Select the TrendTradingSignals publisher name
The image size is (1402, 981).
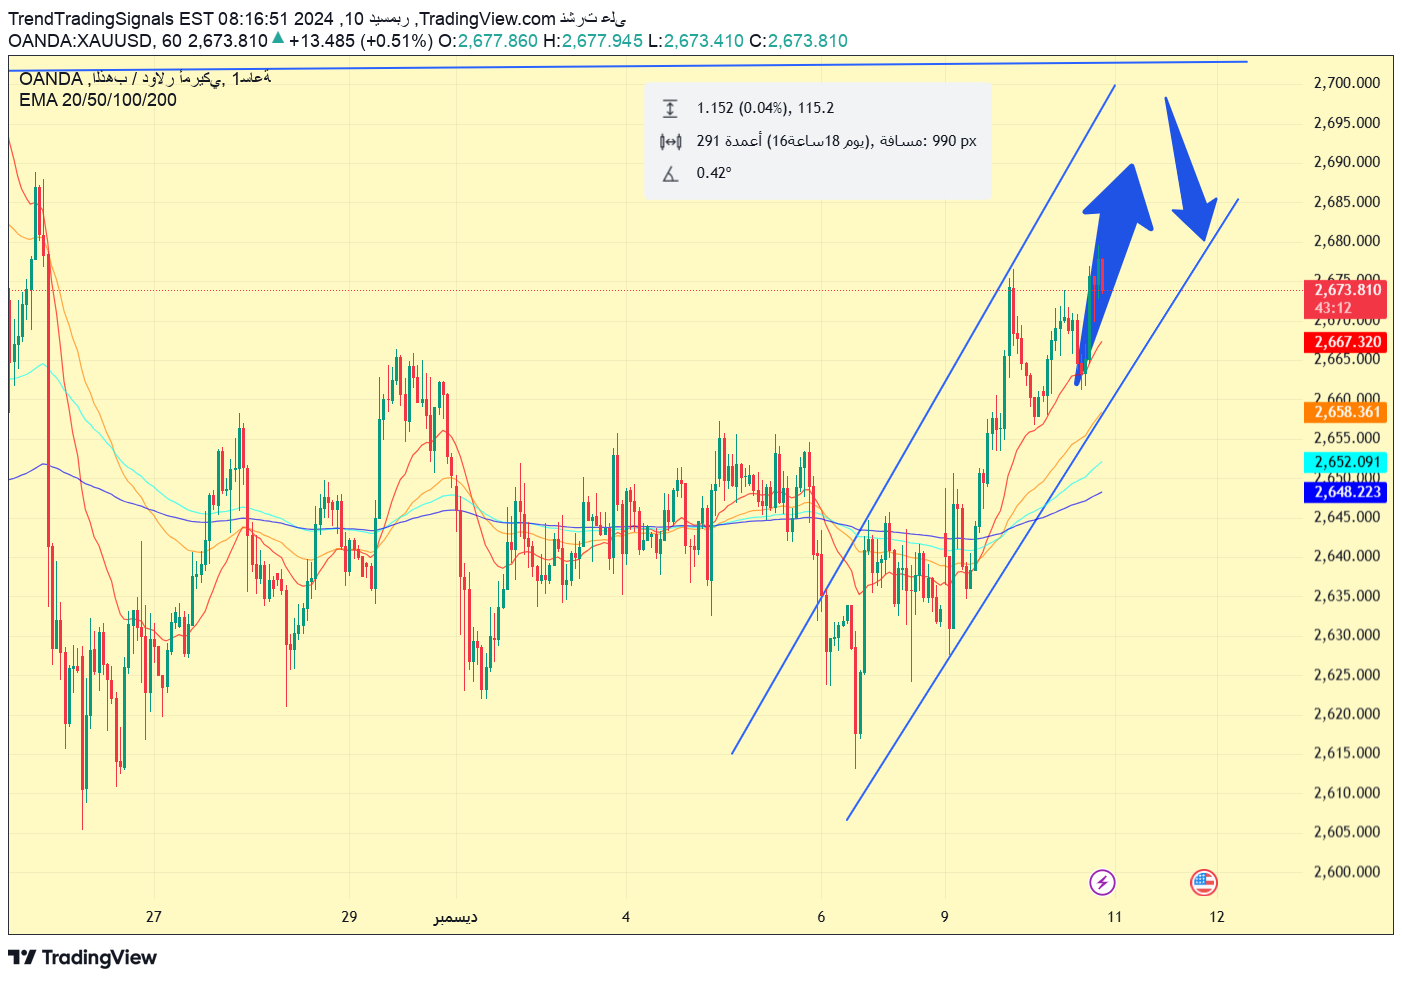pos(91,19)
